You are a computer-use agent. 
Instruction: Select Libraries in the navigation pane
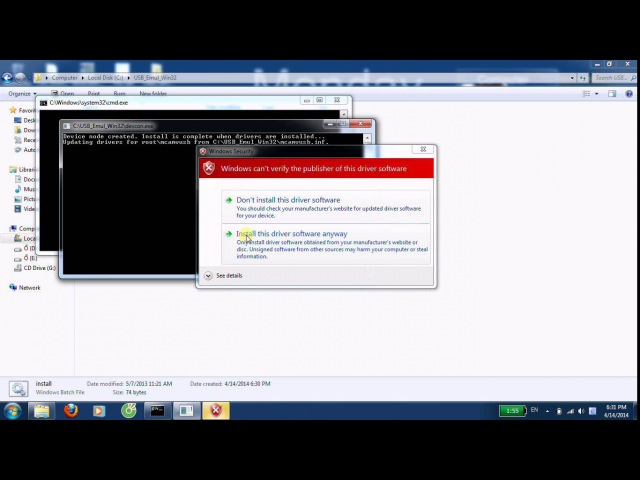(x=23, y=169)
